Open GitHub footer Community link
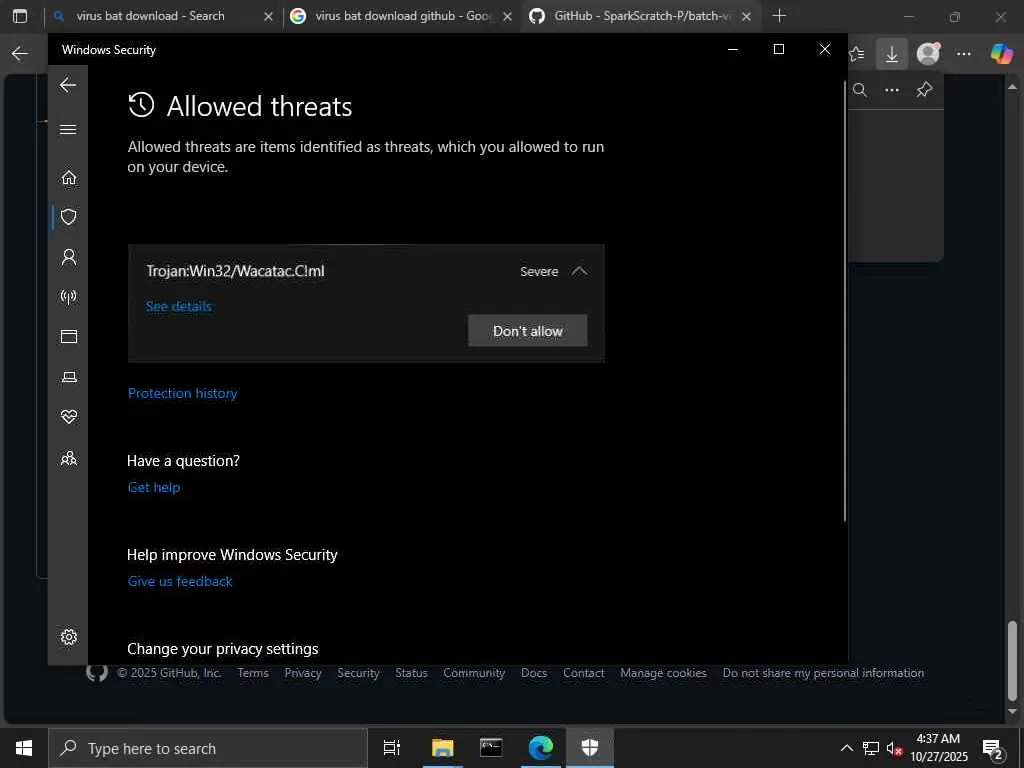 click(x=474, y=673)
